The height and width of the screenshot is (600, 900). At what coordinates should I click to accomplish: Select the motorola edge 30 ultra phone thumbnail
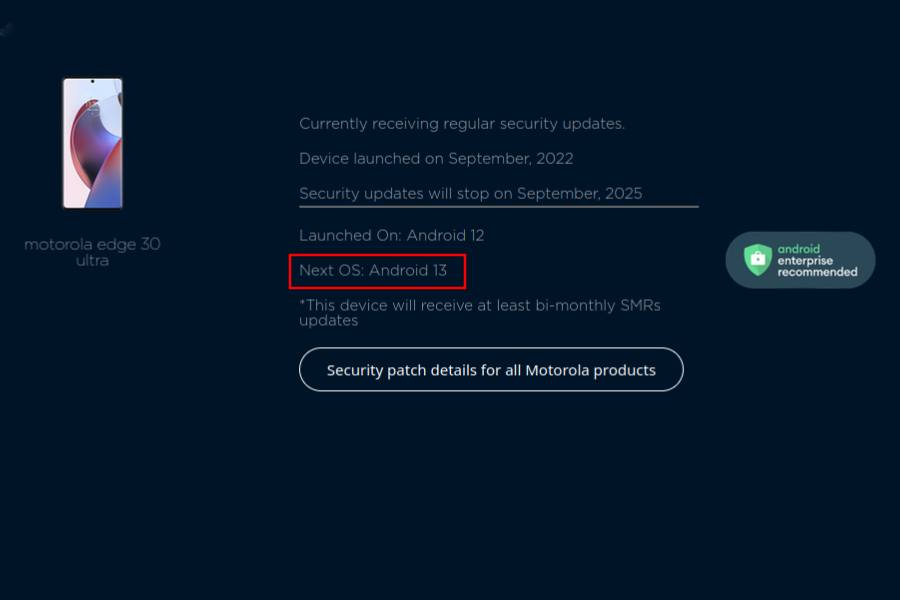(93, 144)
